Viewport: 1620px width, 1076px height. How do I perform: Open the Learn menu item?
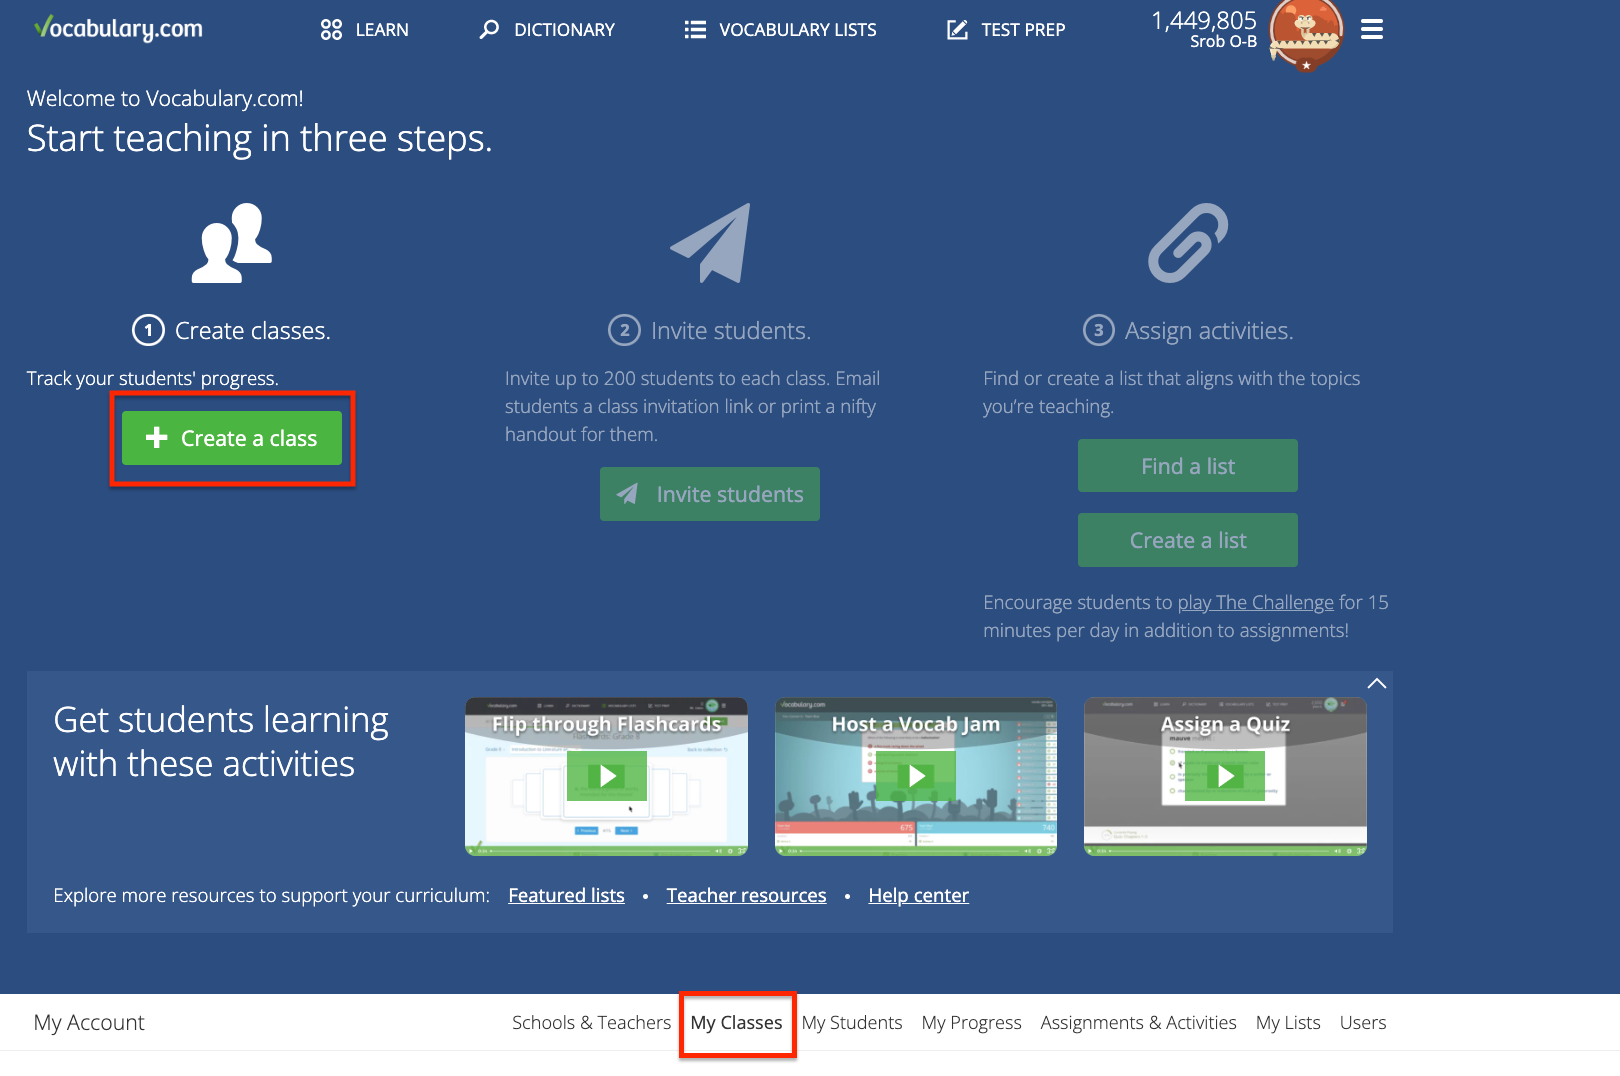pos(365,30)
